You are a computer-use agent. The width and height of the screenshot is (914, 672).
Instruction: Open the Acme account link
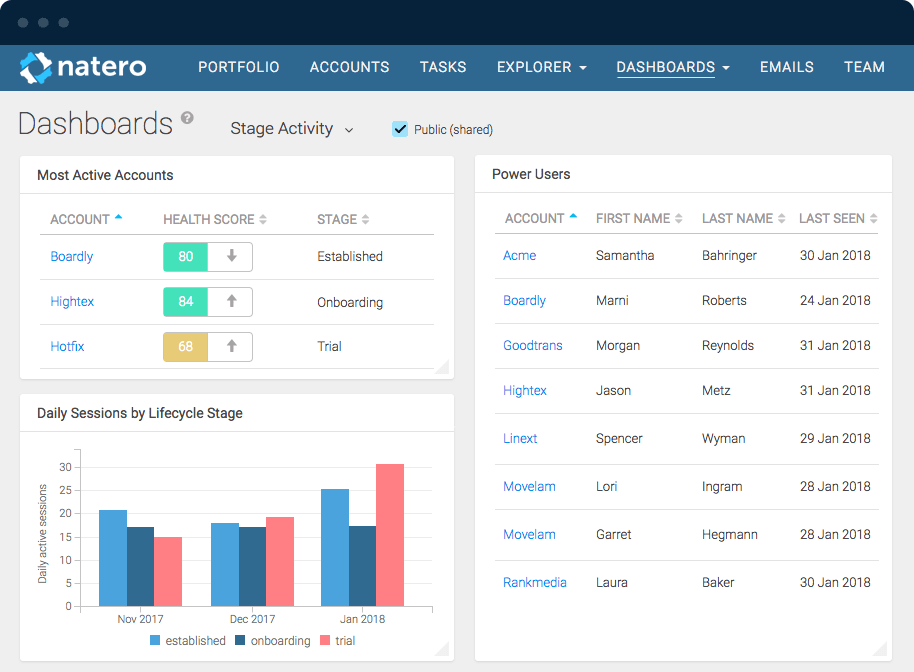pos(519,255)
